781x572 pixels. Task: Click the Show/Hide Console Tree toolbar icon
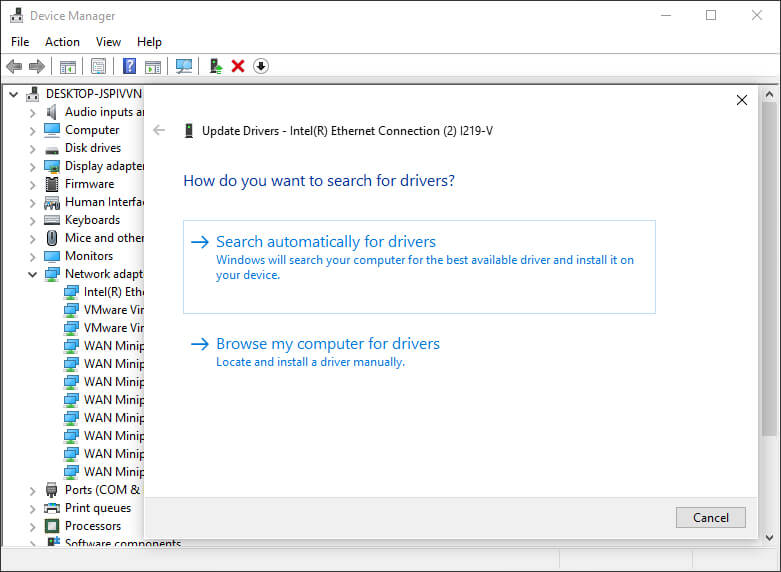click(67, 66)
